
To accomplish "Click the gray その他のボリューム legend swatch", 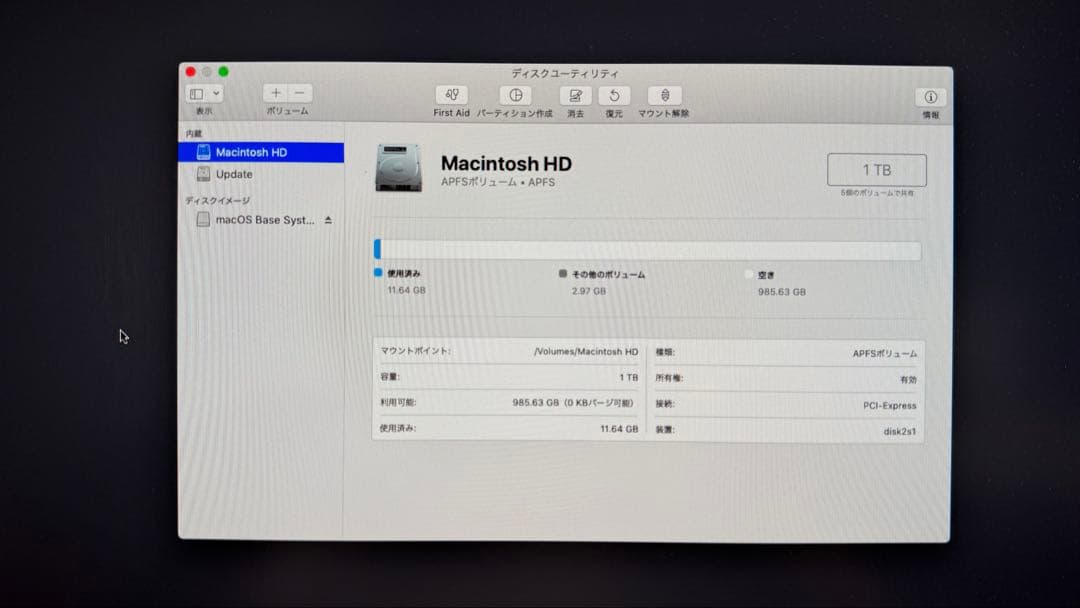I will (562, 273).
